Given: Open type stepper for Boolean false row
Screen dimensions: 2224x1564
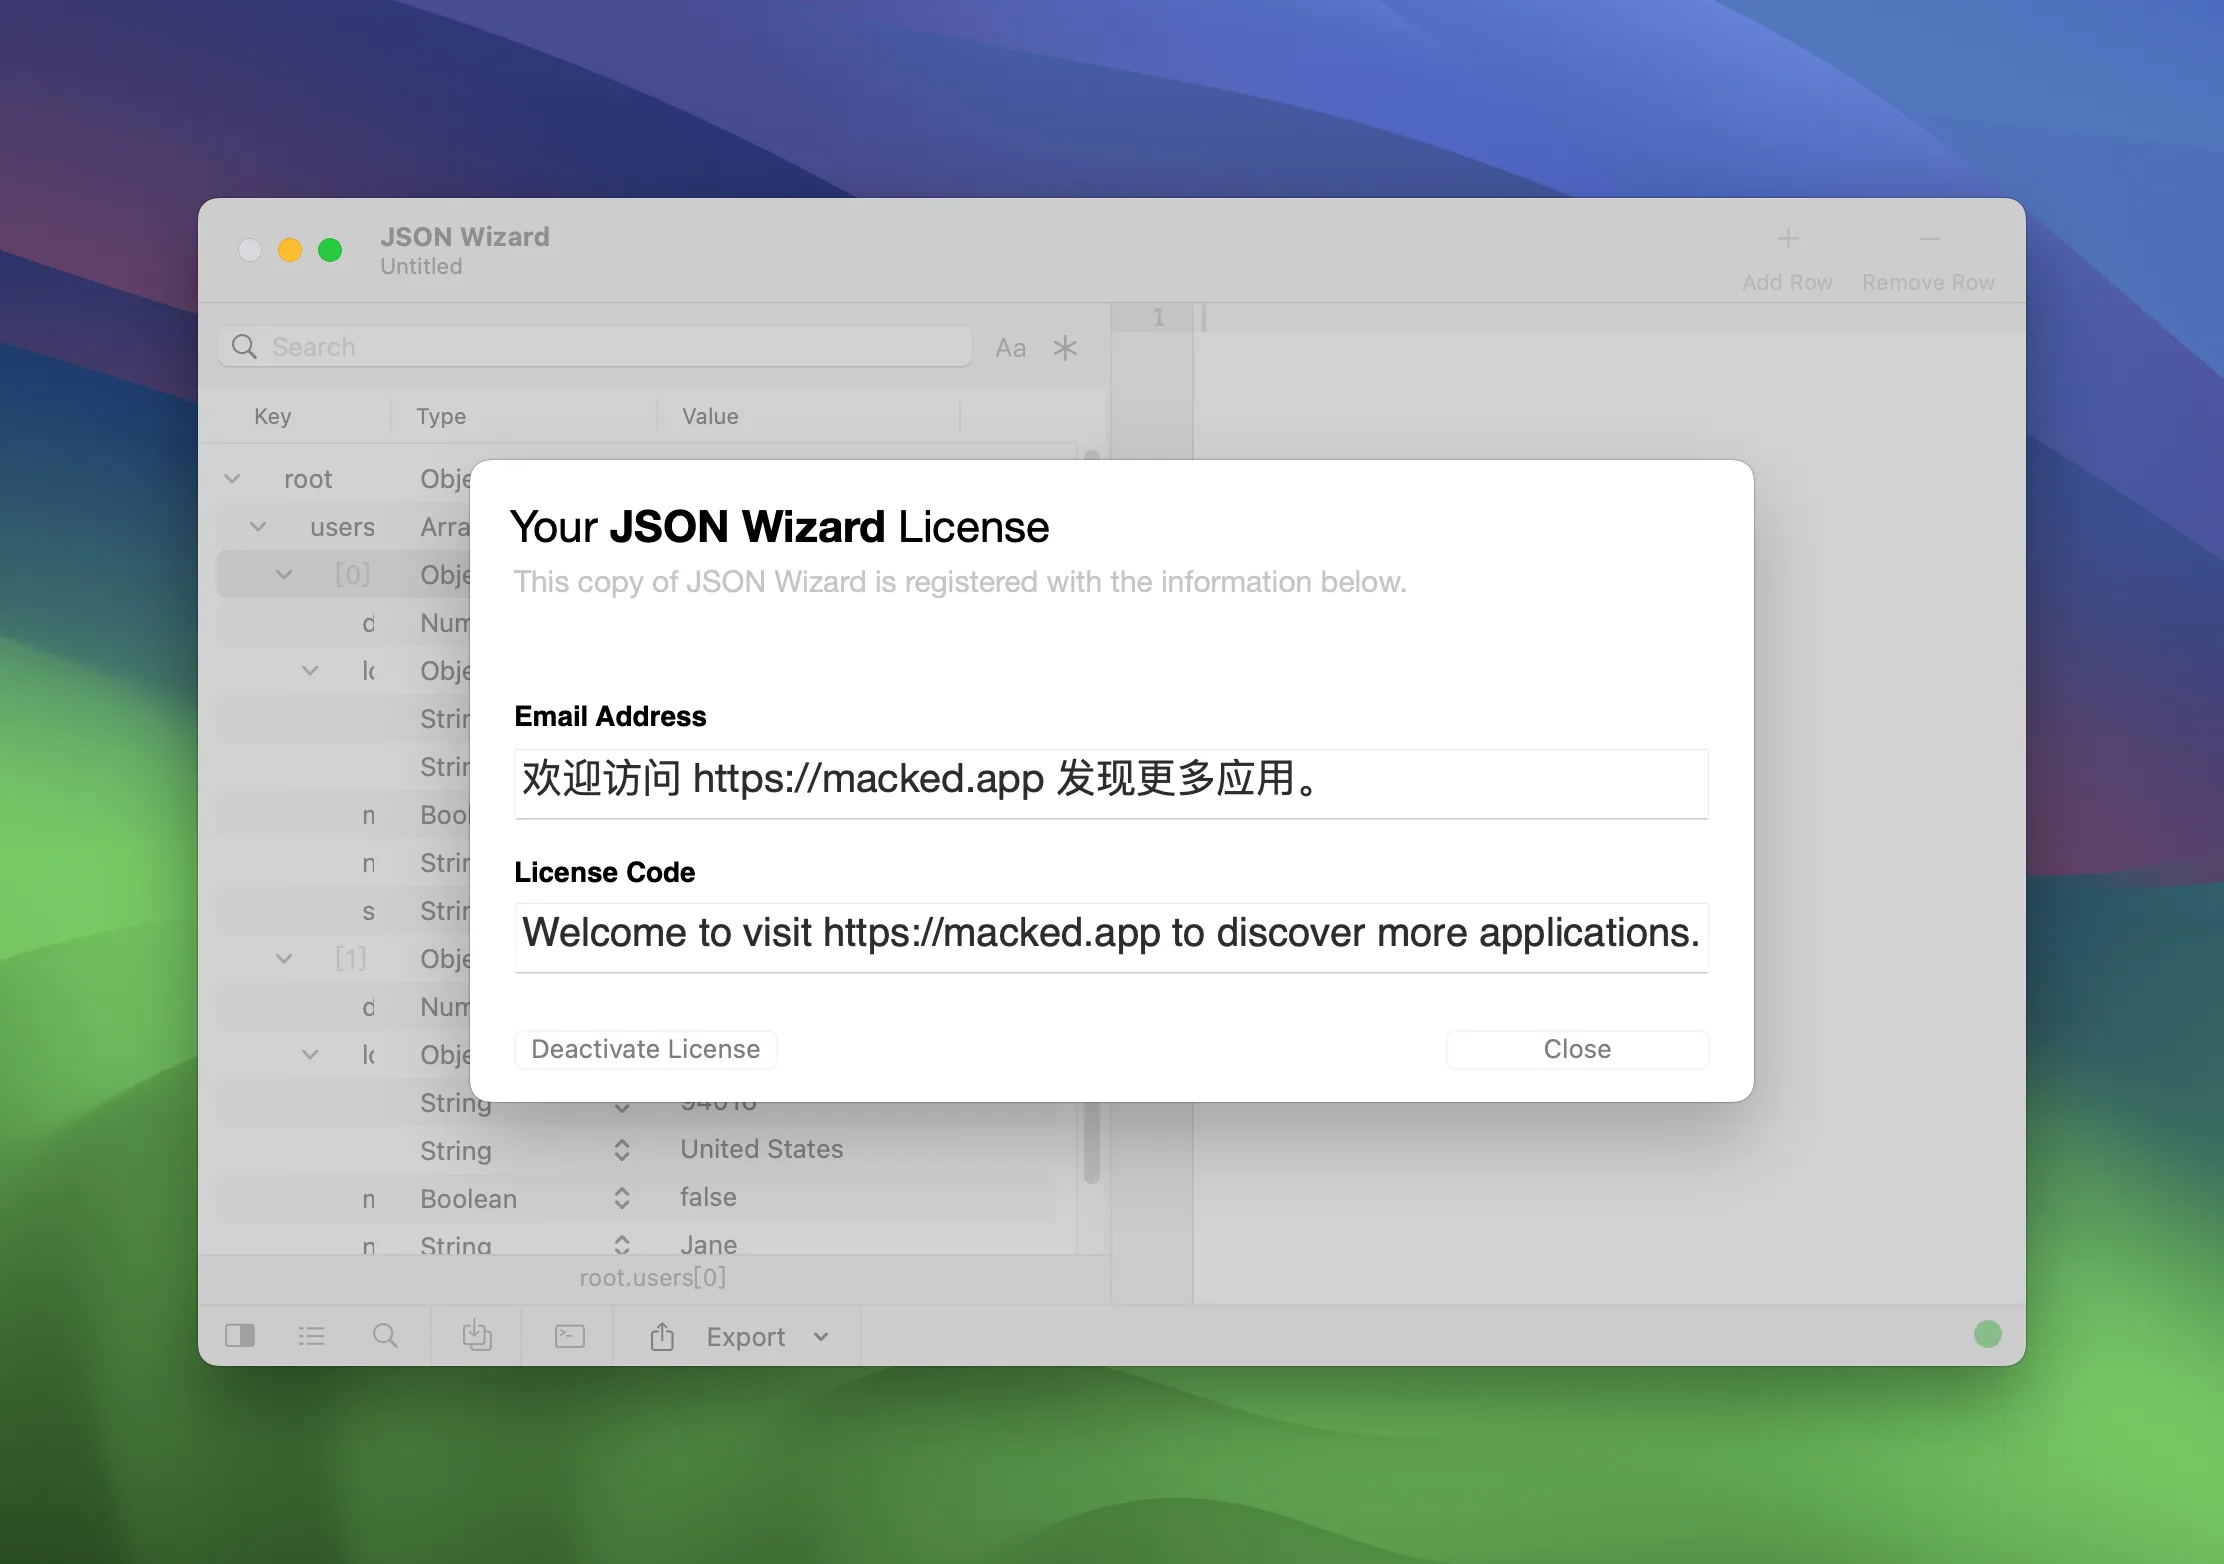Looking at the screenshot, I should pyautogui.click(x=622, y=1198).
